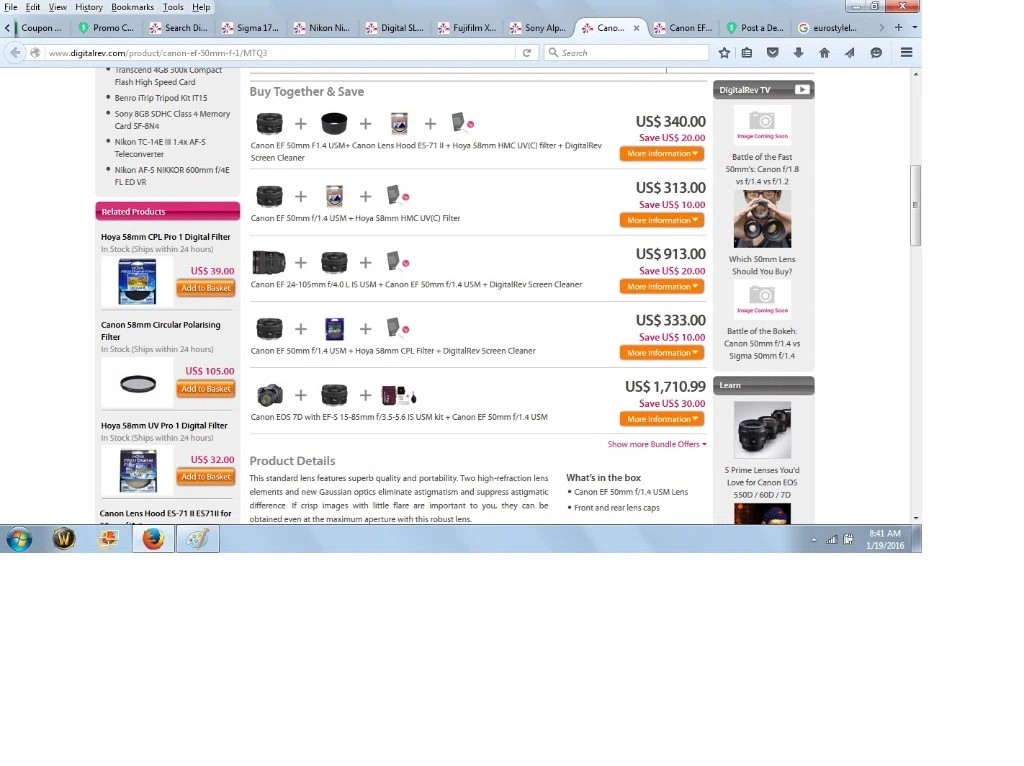Open the list all tabs dropdown arrow
The width and height of the screenshot is (1024, 766).
914,27
